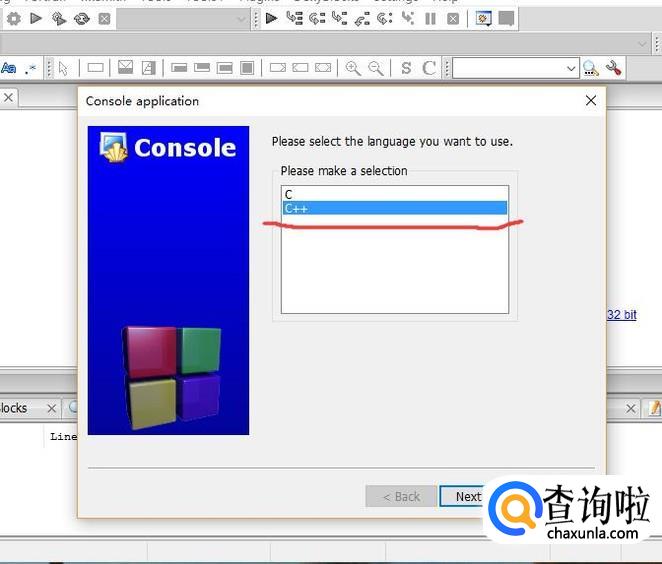Screen dimensions: 662x564
Task: Open the Debugging windows icon
Action: coord(483,19)
